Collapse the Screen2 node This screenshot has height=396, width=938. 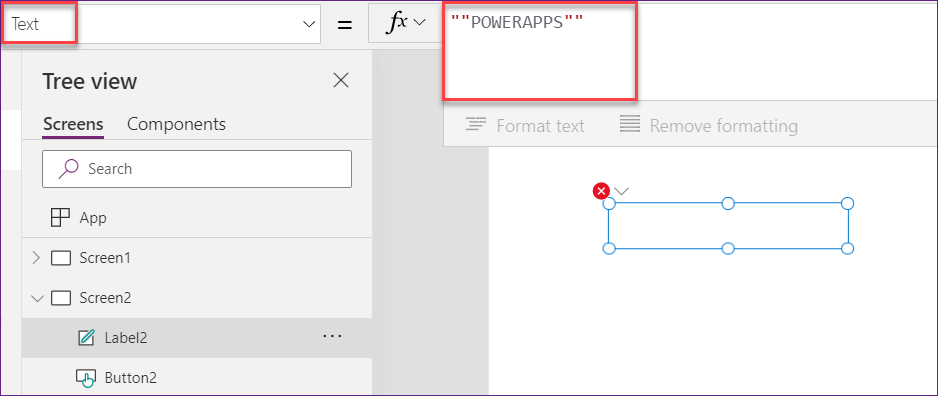[37, 298]
